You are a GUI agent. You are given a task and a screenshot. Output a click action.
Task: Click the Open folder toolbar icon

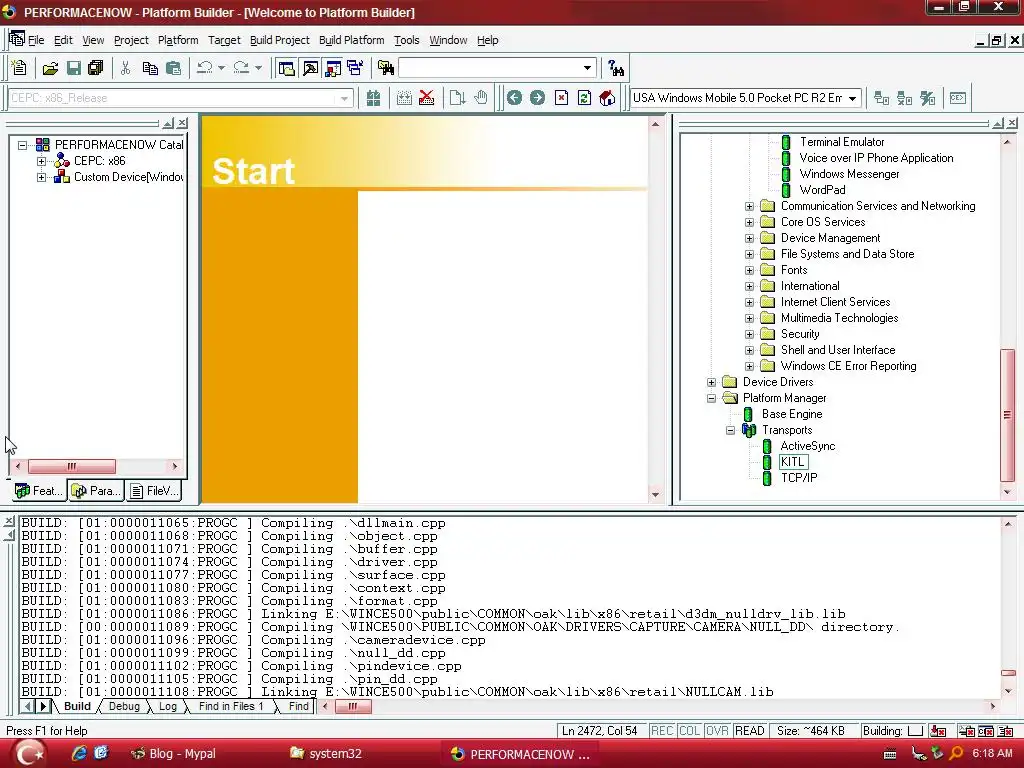coord(50,68)
